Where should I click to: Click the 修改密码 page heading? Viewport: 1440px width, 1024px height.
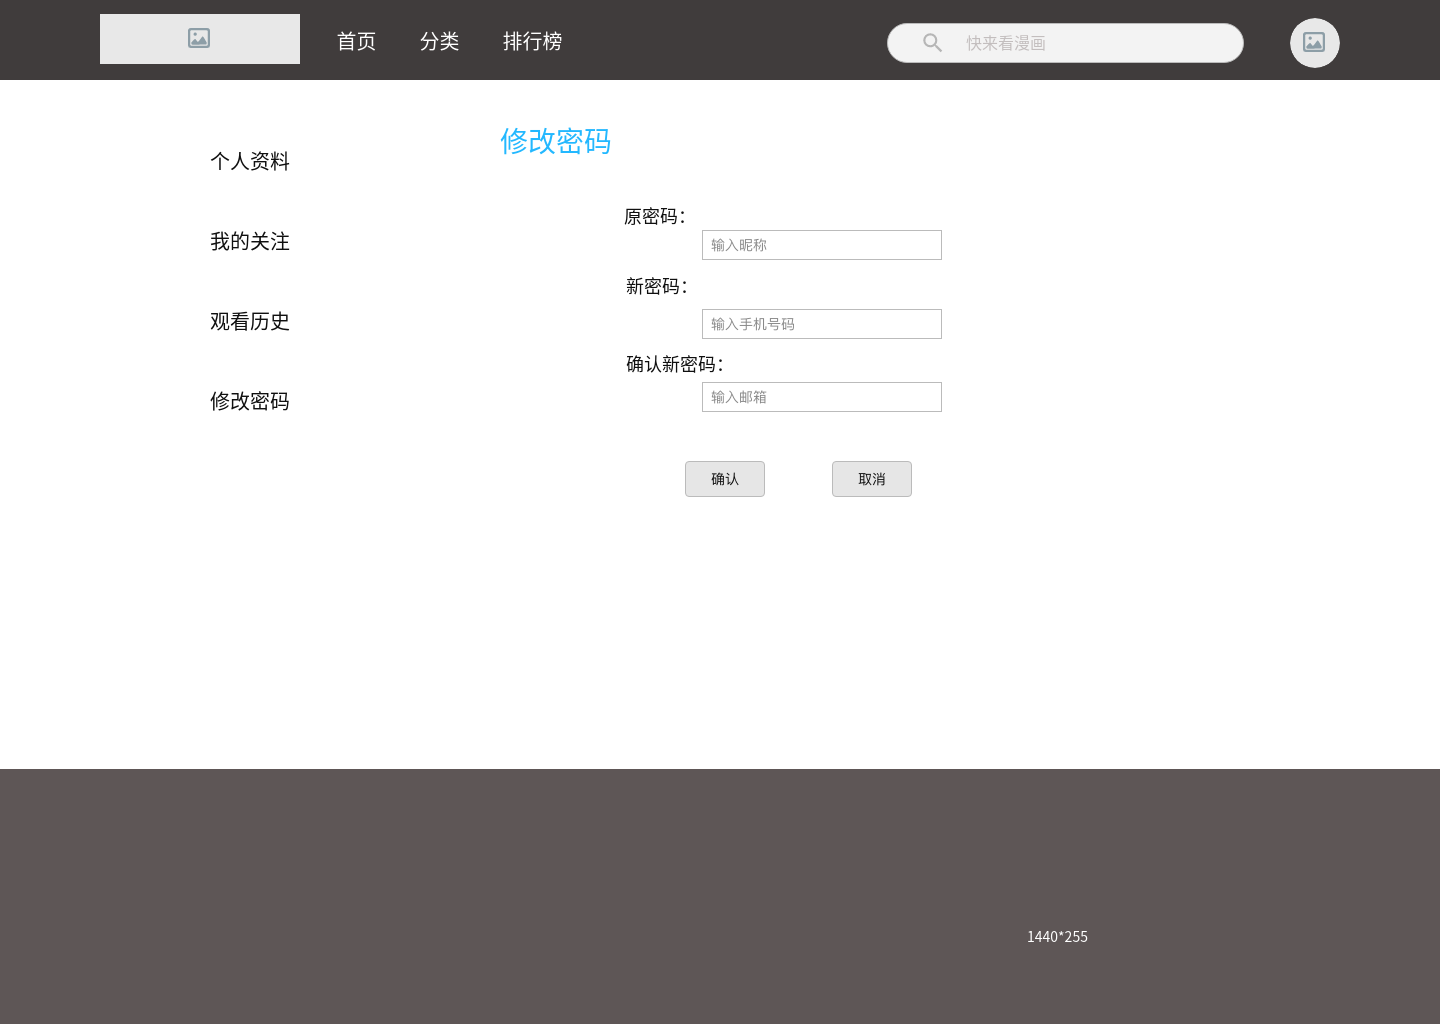[556, 141]
